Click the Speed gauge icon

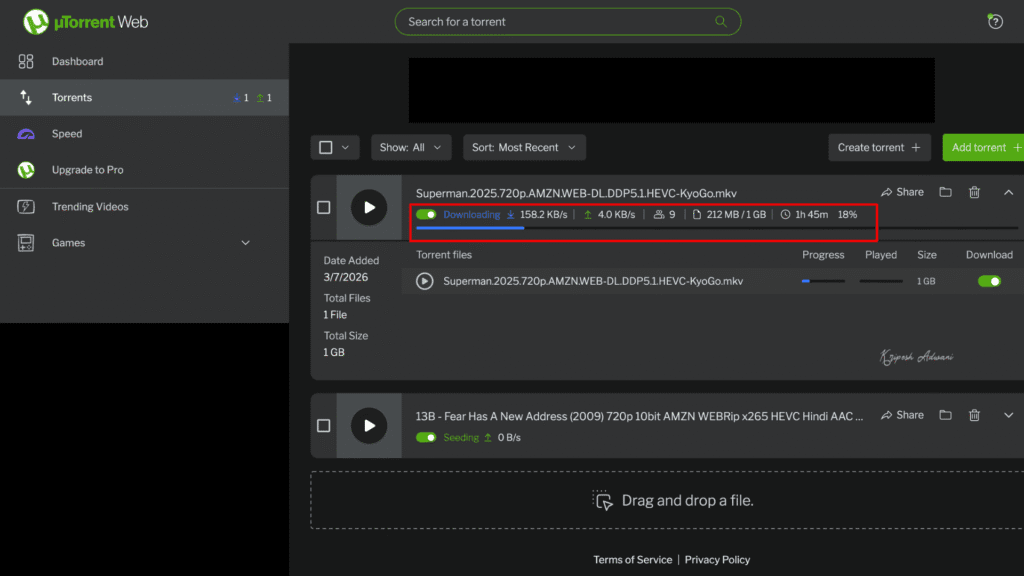point(26,134)
